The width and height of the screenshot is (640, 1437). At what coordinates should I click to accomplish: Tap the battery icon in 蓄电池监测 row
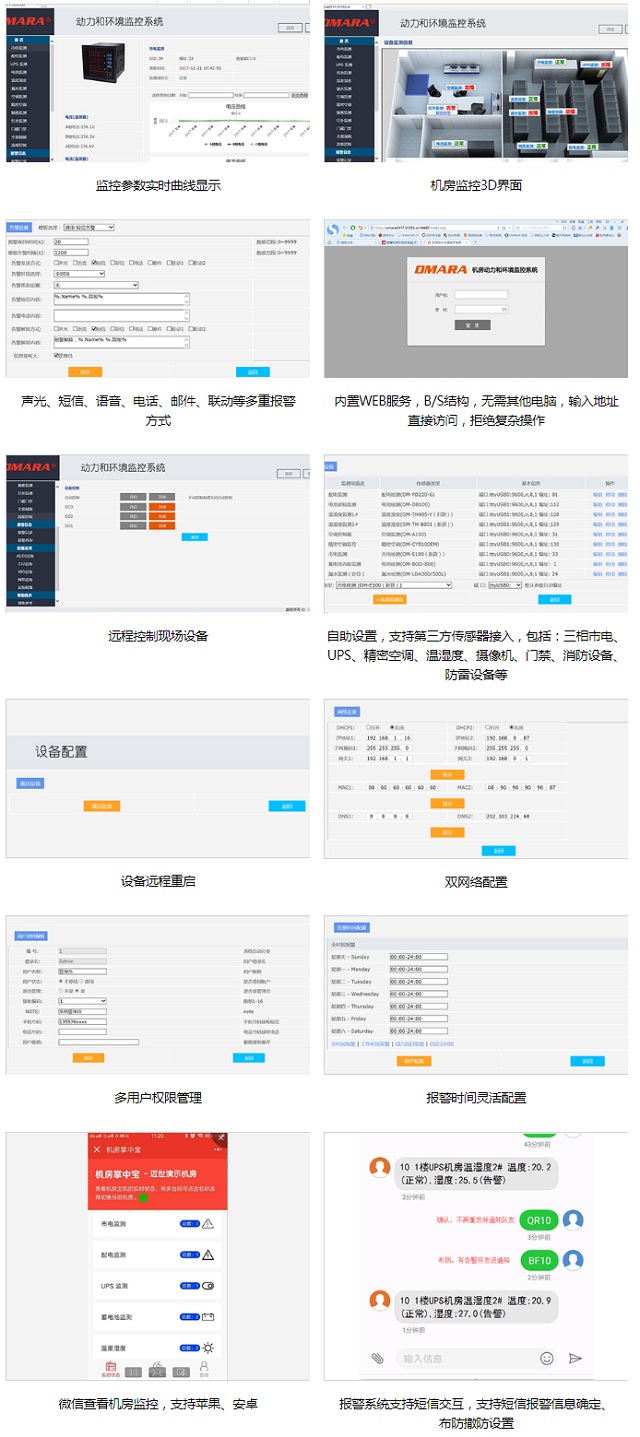208,1317
